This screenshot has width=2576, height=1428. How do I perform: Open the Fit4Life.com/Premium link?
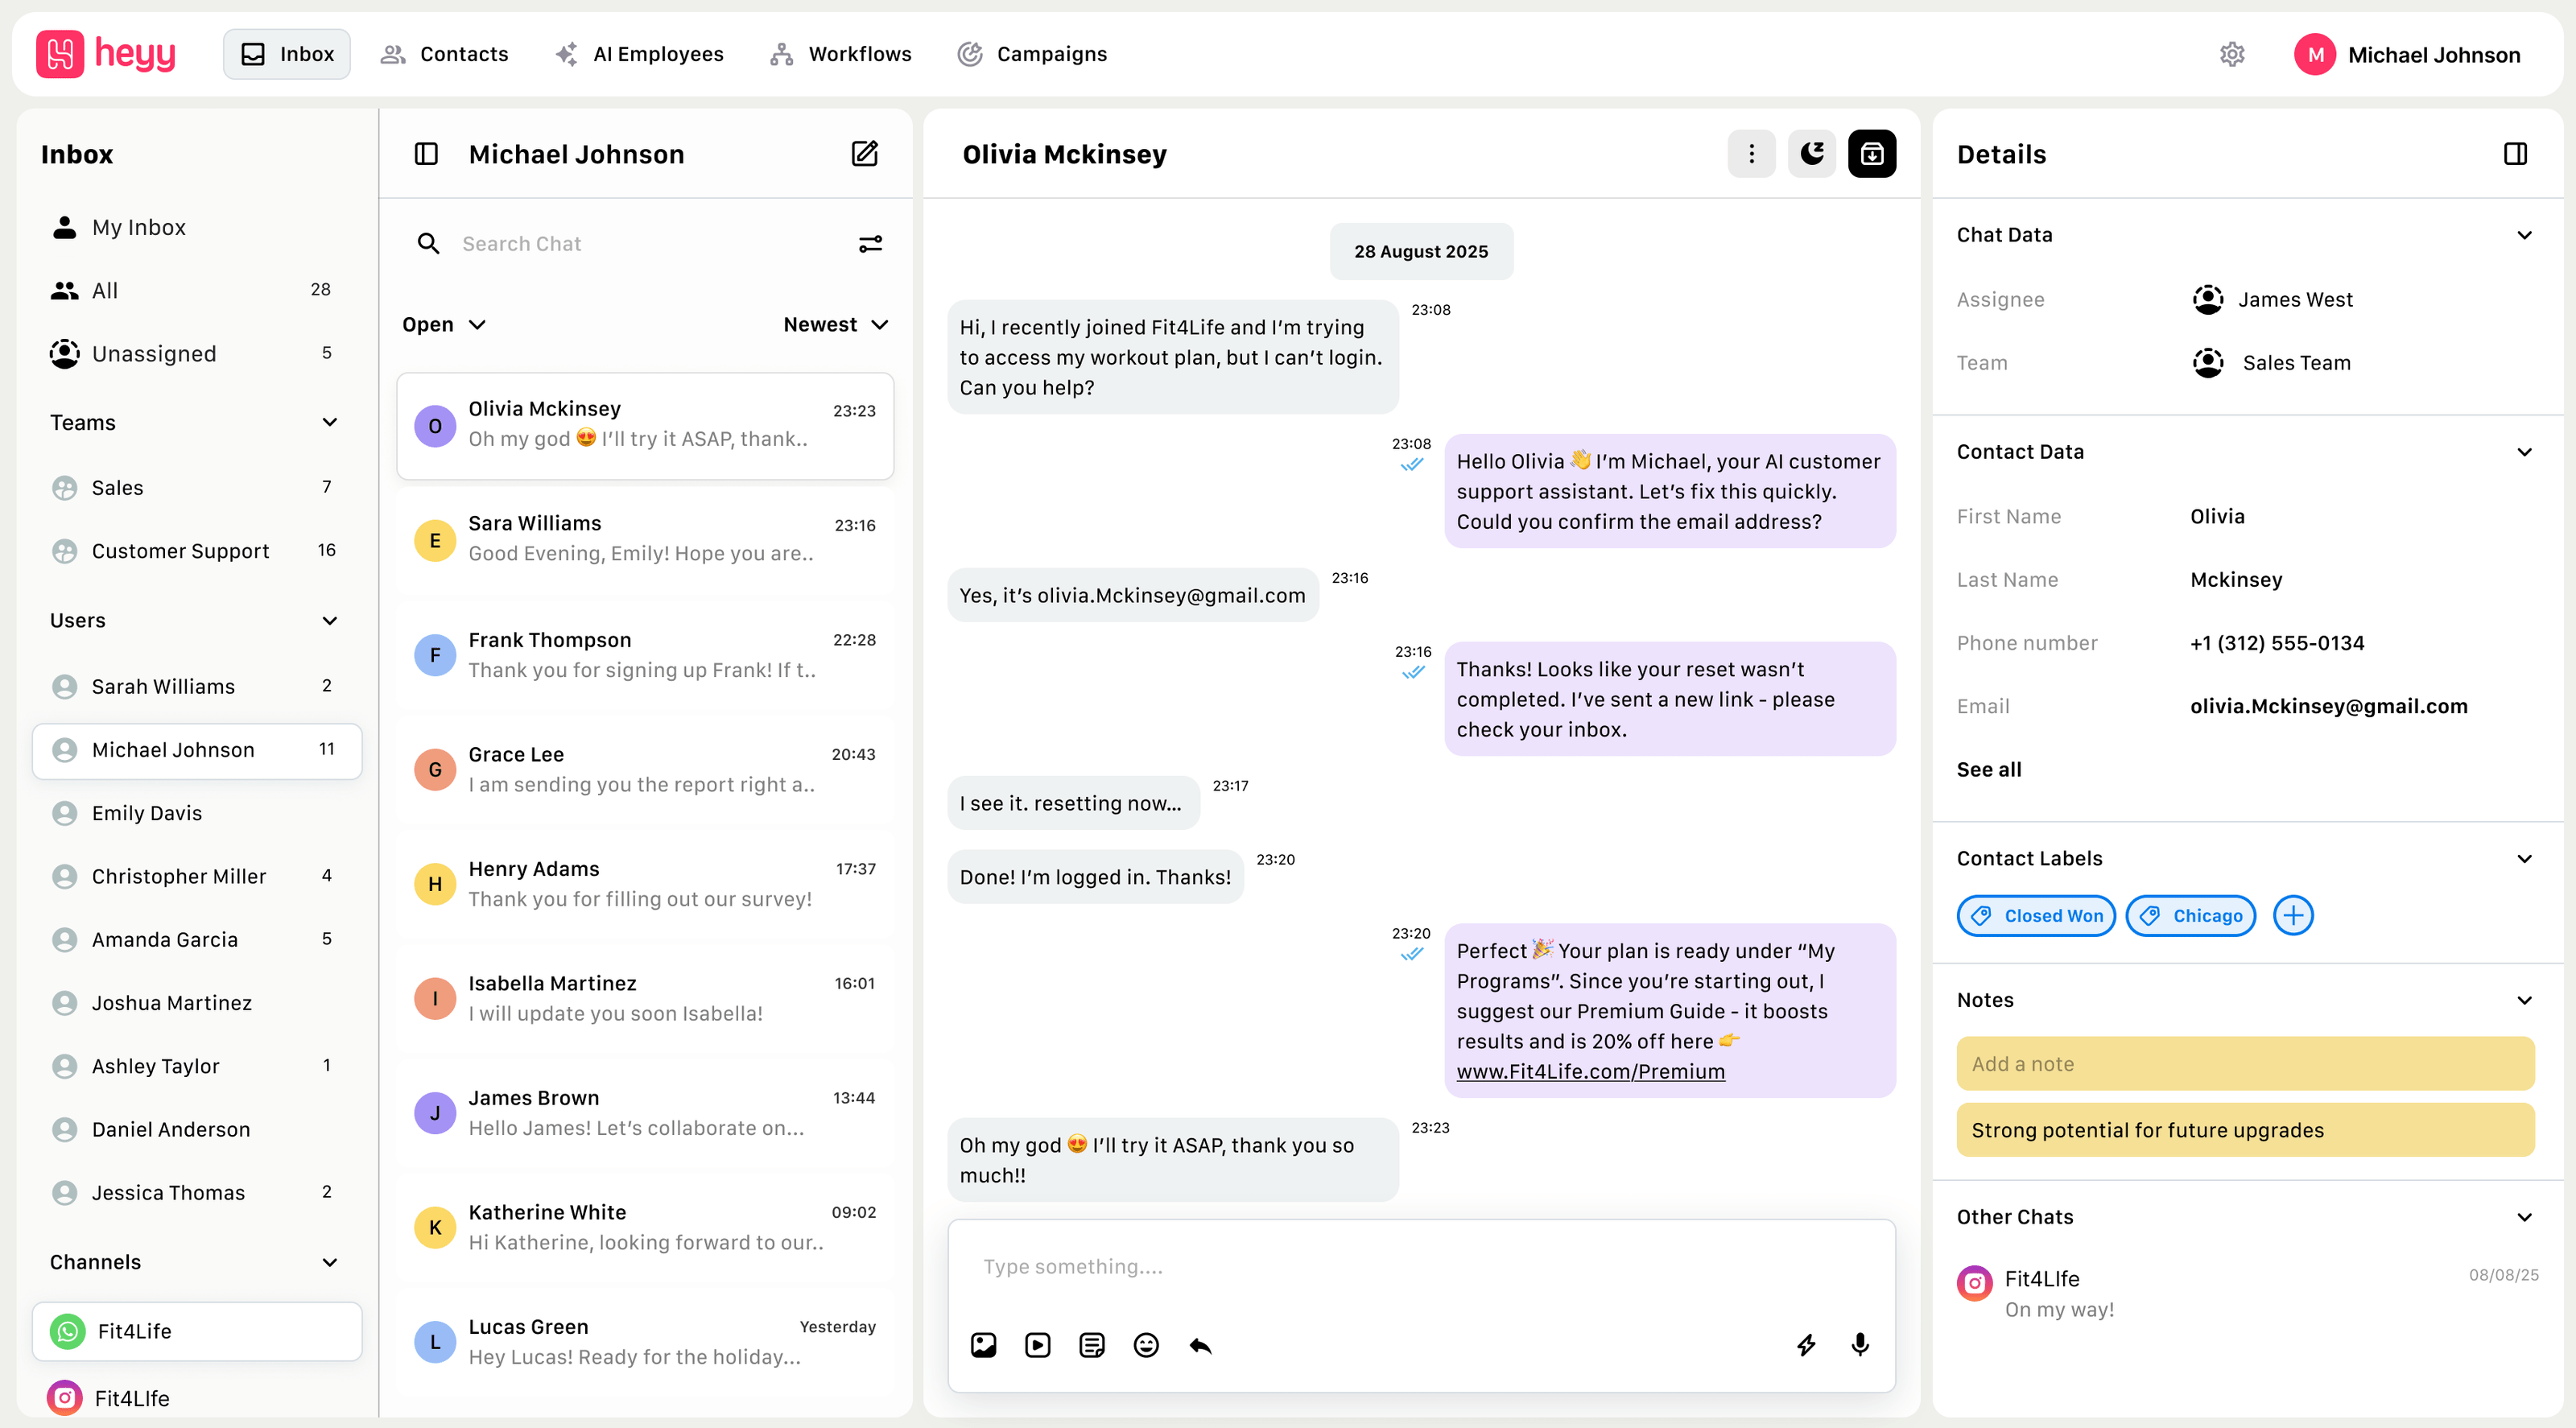1590,1071
